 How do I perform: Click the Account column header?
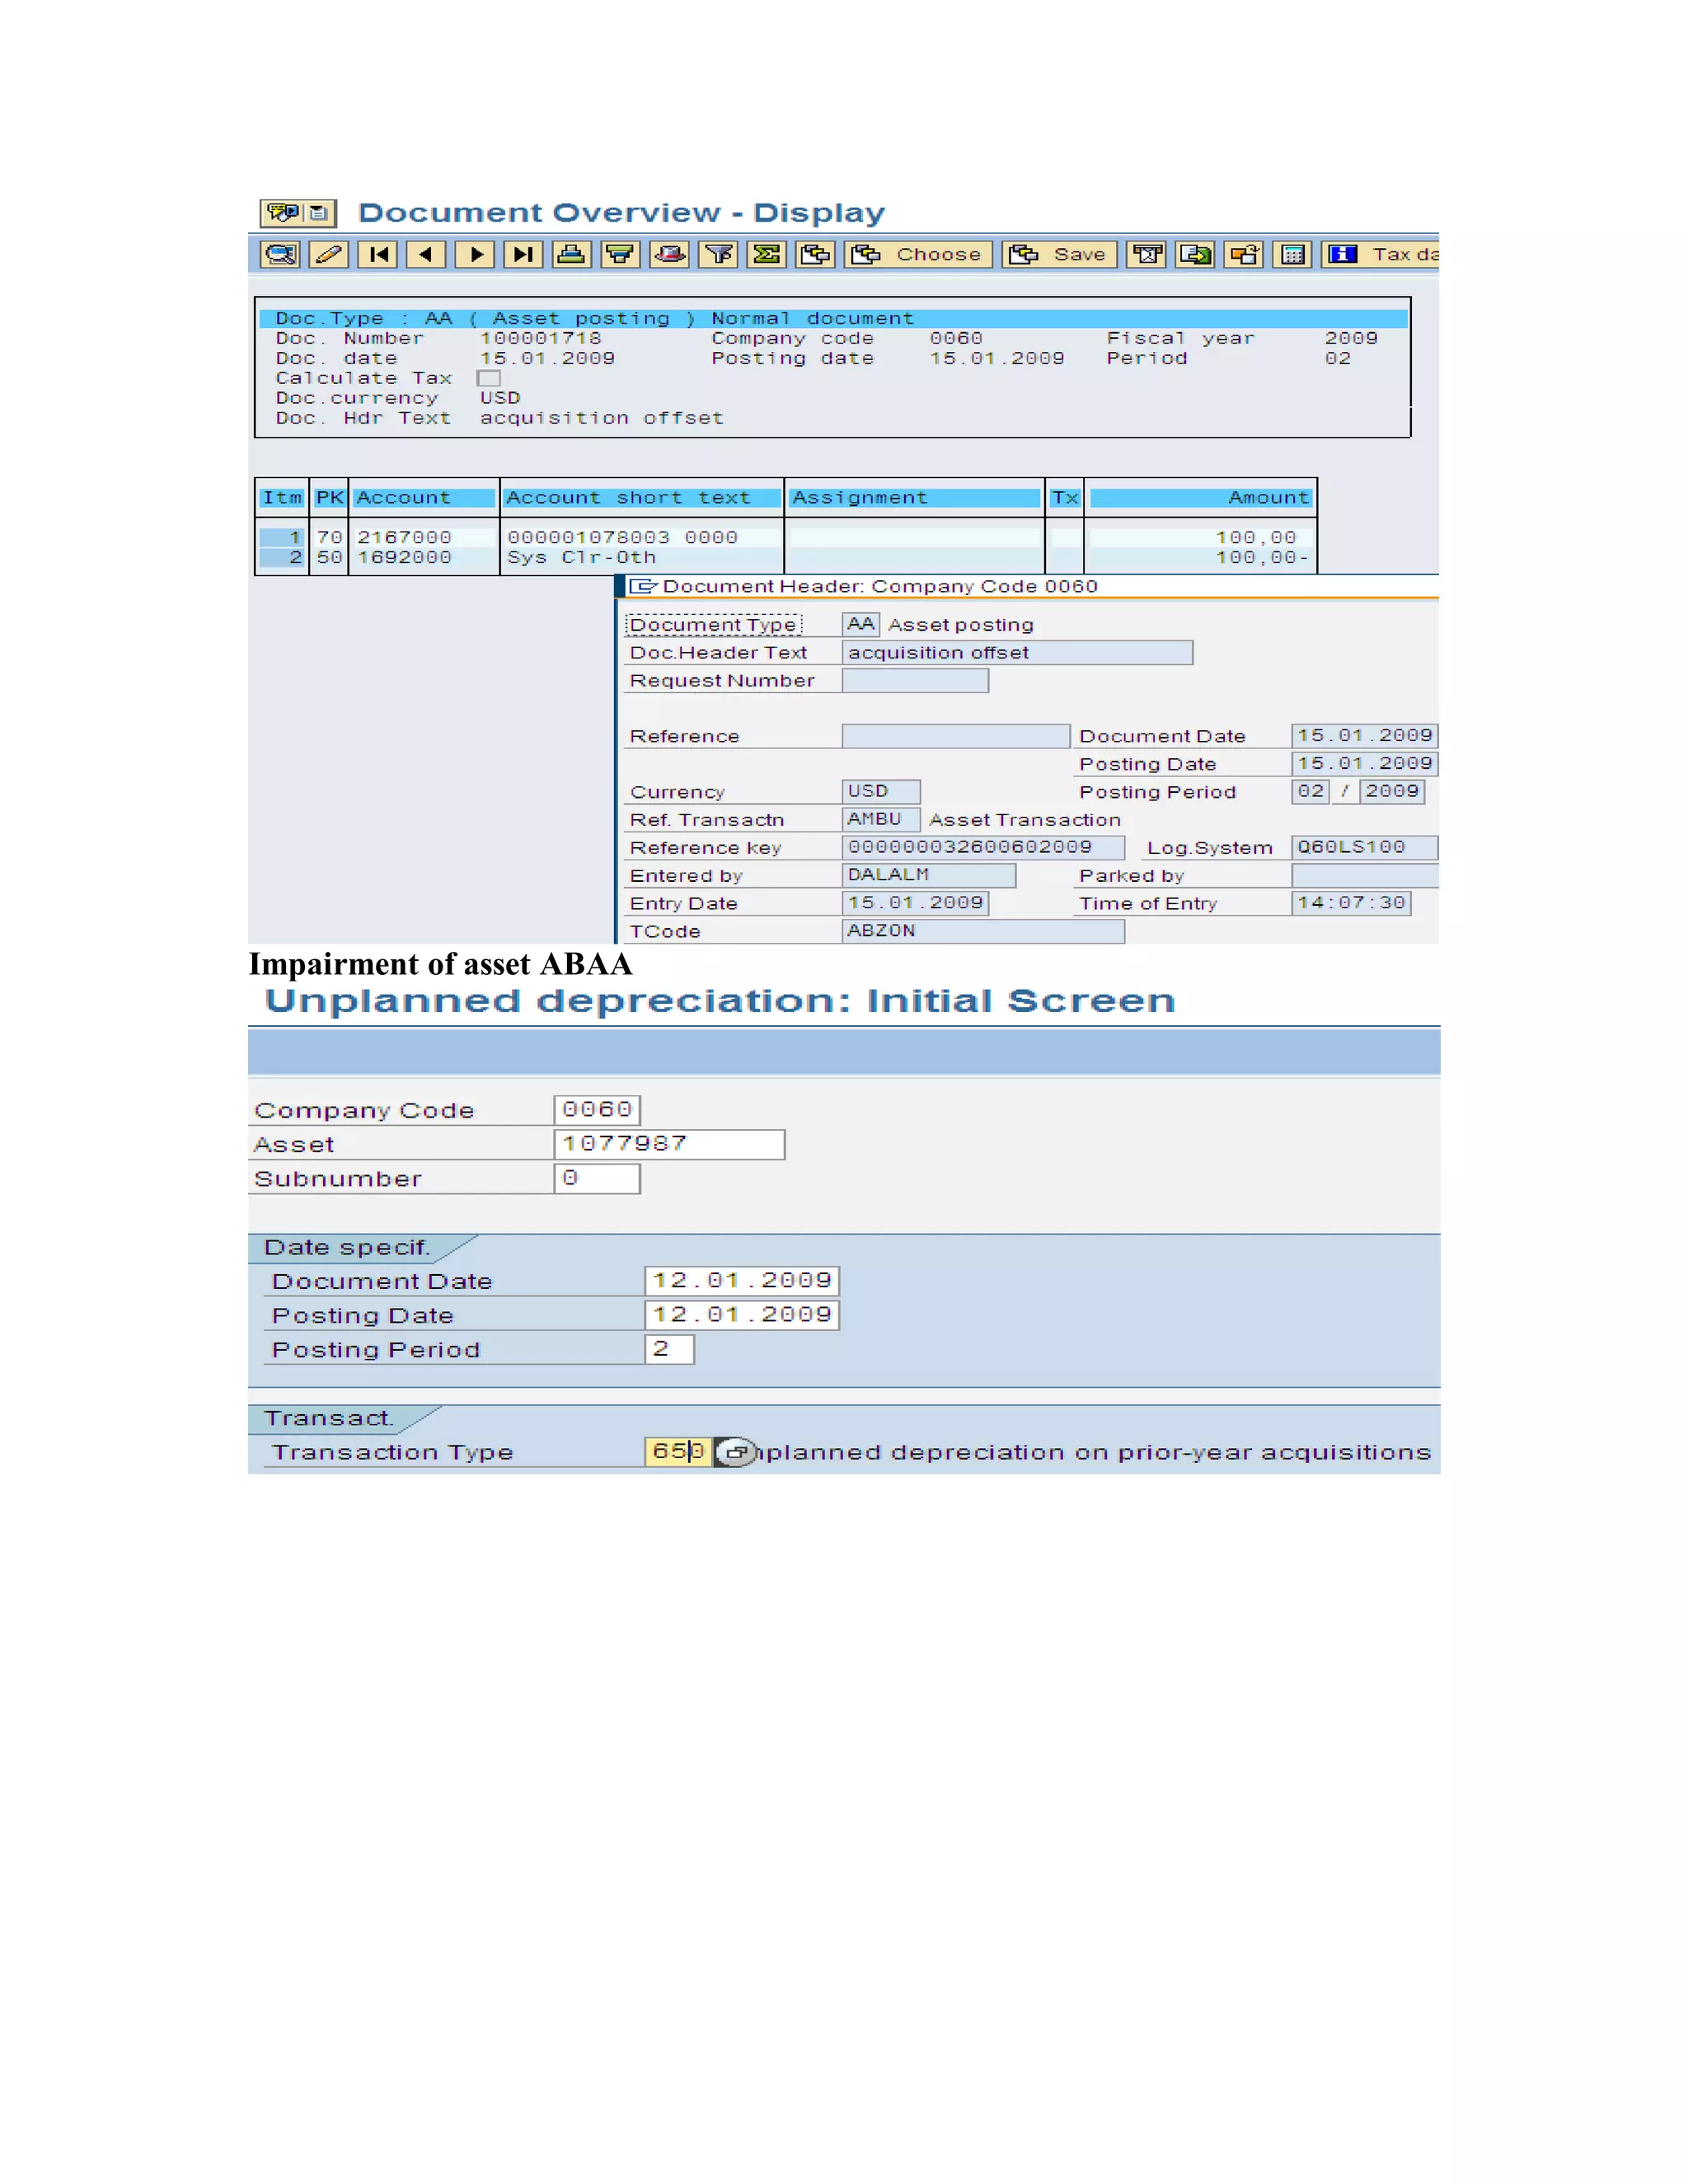[424, 498]
